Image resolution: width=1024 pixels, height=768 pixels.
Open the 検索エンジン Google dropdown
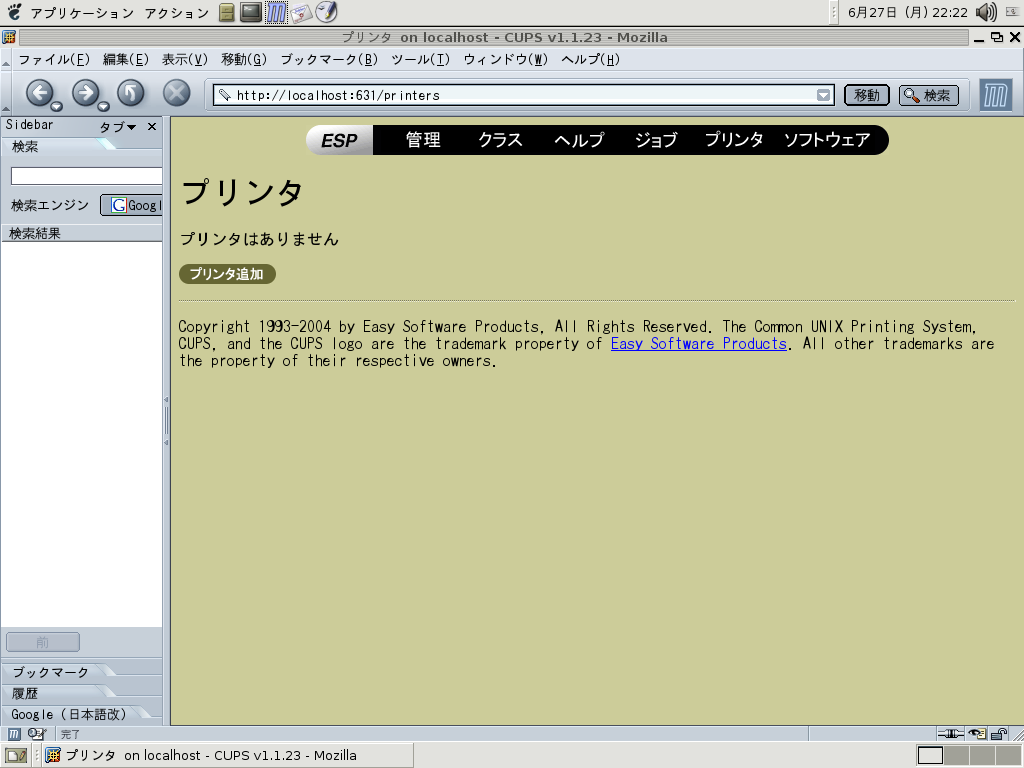pos(131,205)
